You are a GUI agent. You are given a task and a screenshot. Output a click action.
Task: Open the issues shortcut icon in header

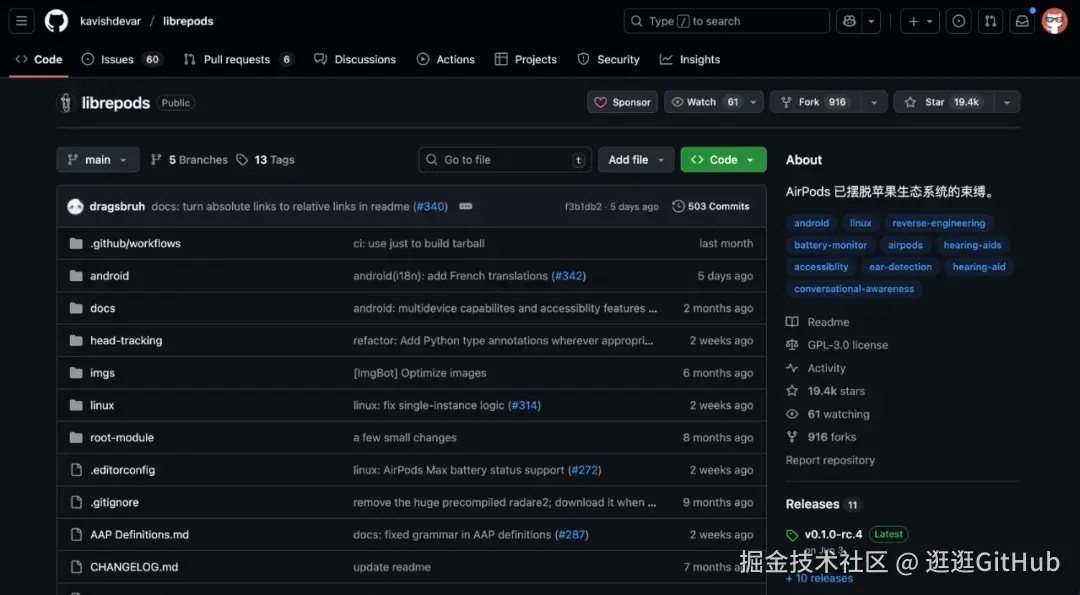click(x=959, y=21)
